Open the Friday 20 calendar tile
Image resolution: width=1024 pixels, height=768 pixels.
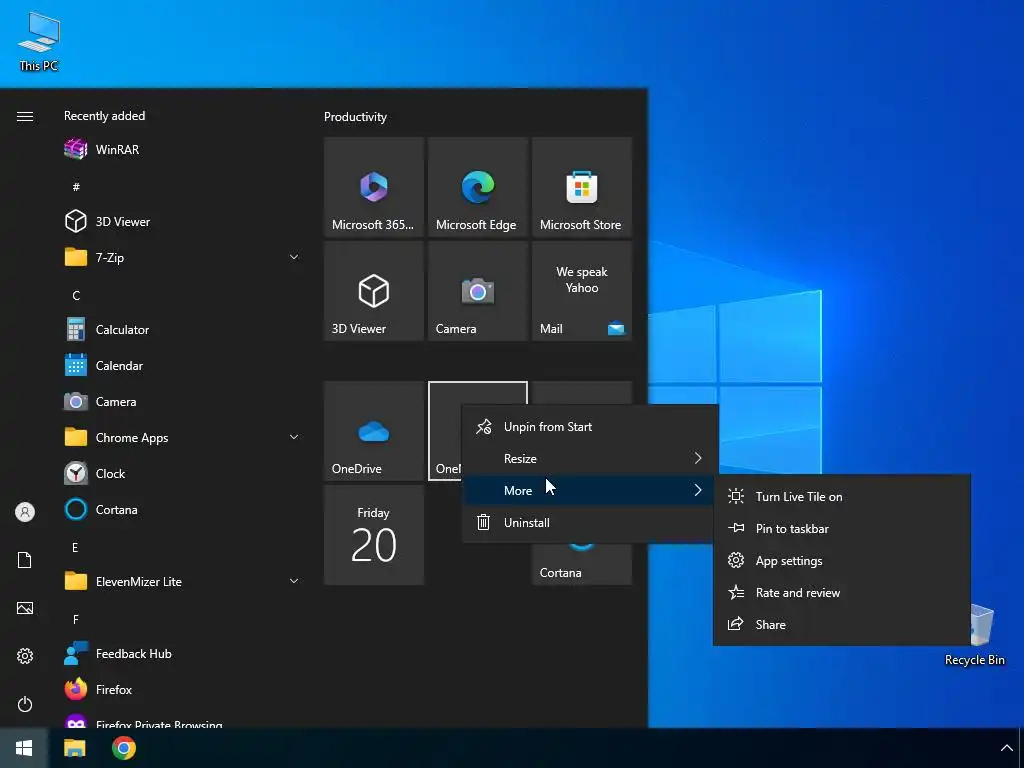[x=374, y=535]
